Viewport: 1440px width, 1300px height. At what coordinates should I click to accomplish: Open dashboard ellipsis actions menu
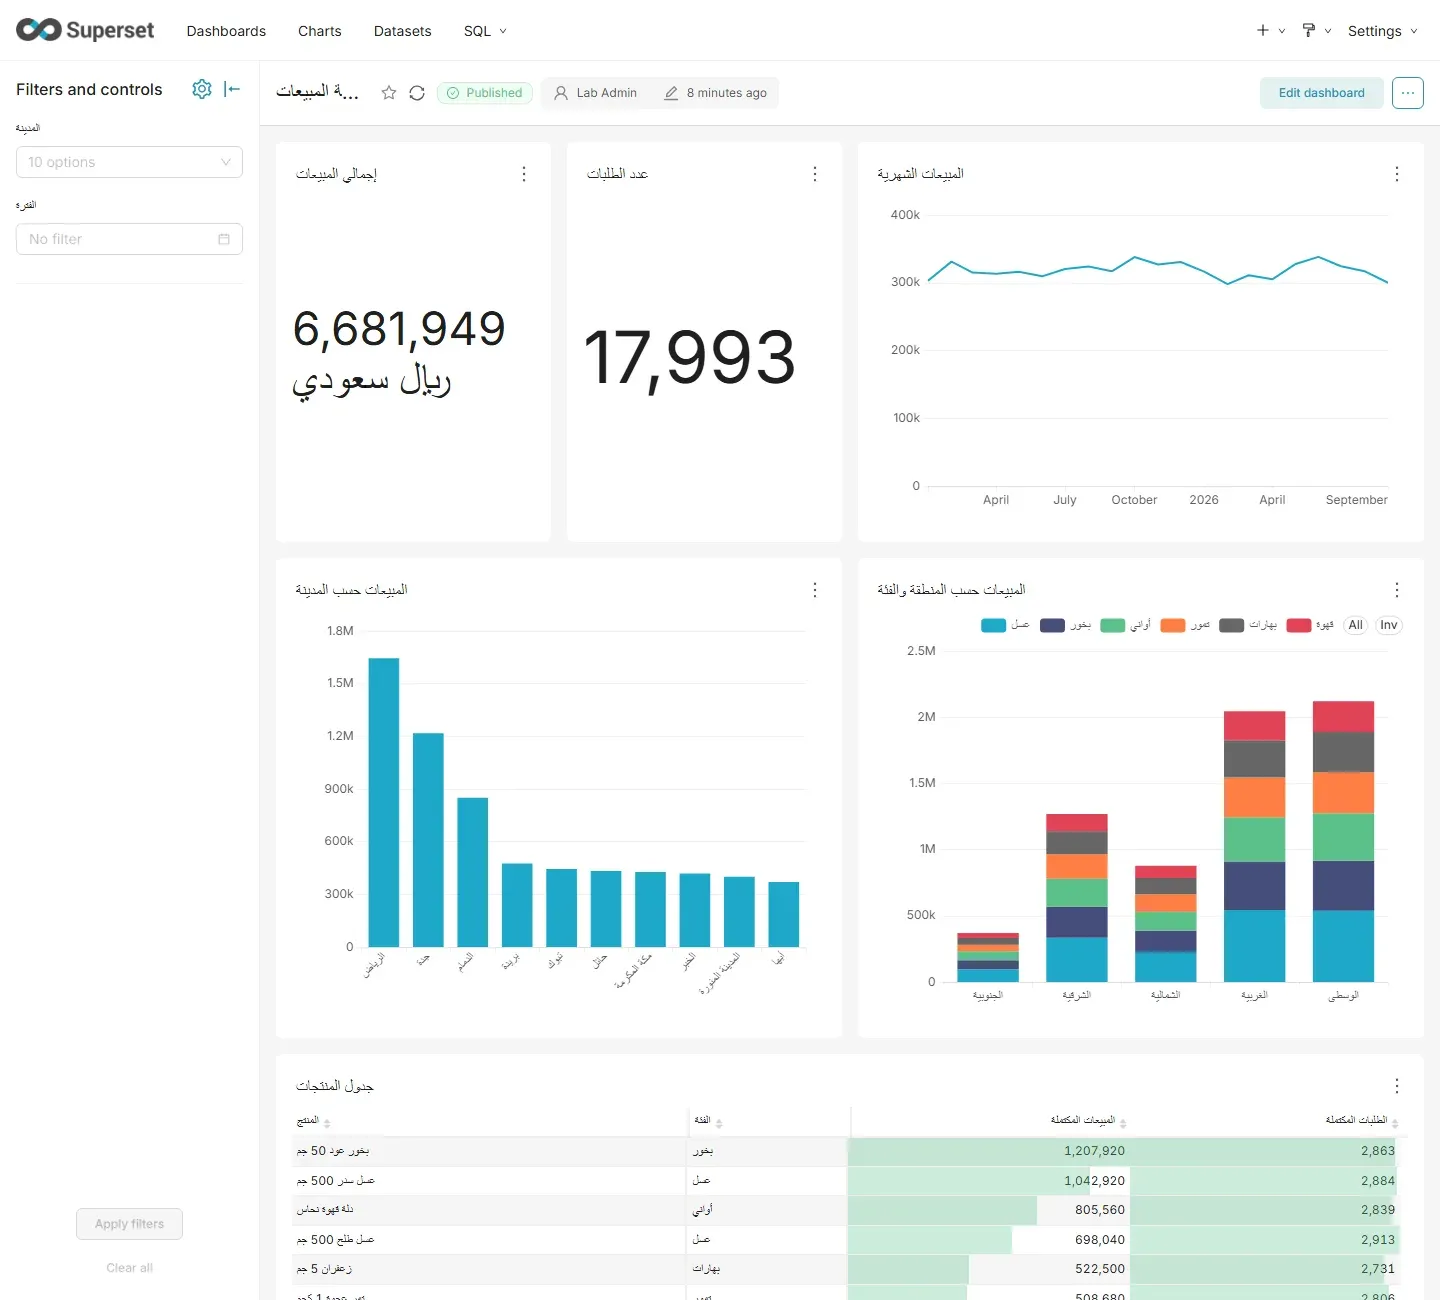click(1408, 93)
